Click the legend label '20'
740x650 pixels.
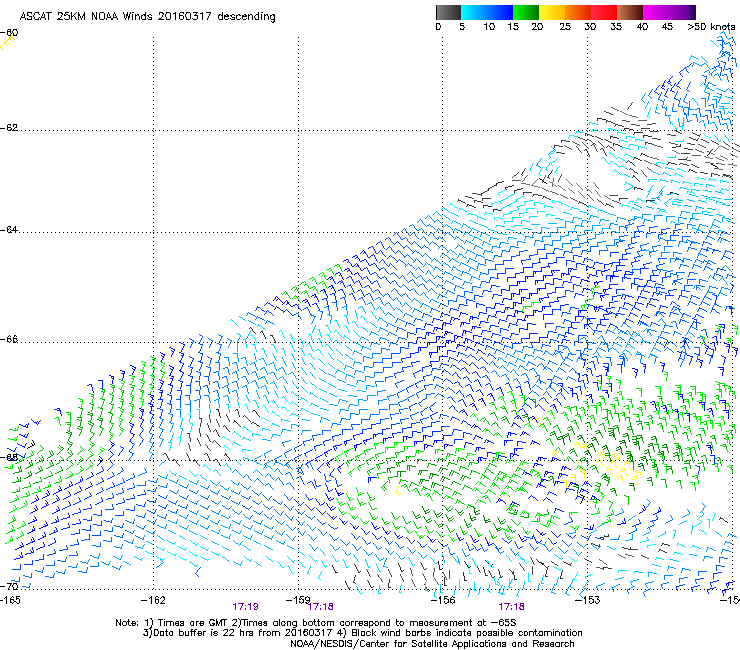[537, 27]
